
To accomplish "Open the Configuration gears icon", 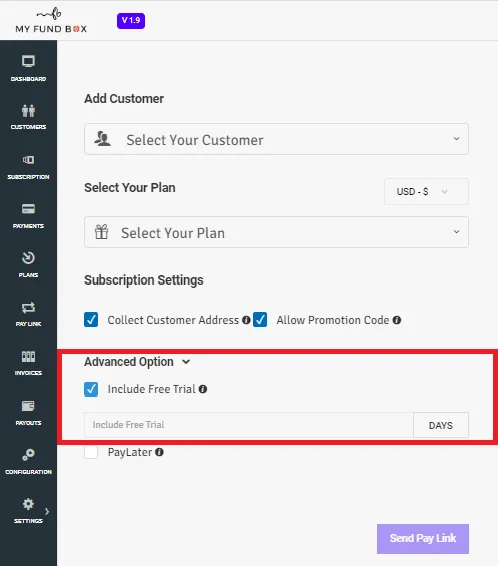I will (x=28, y=455).
